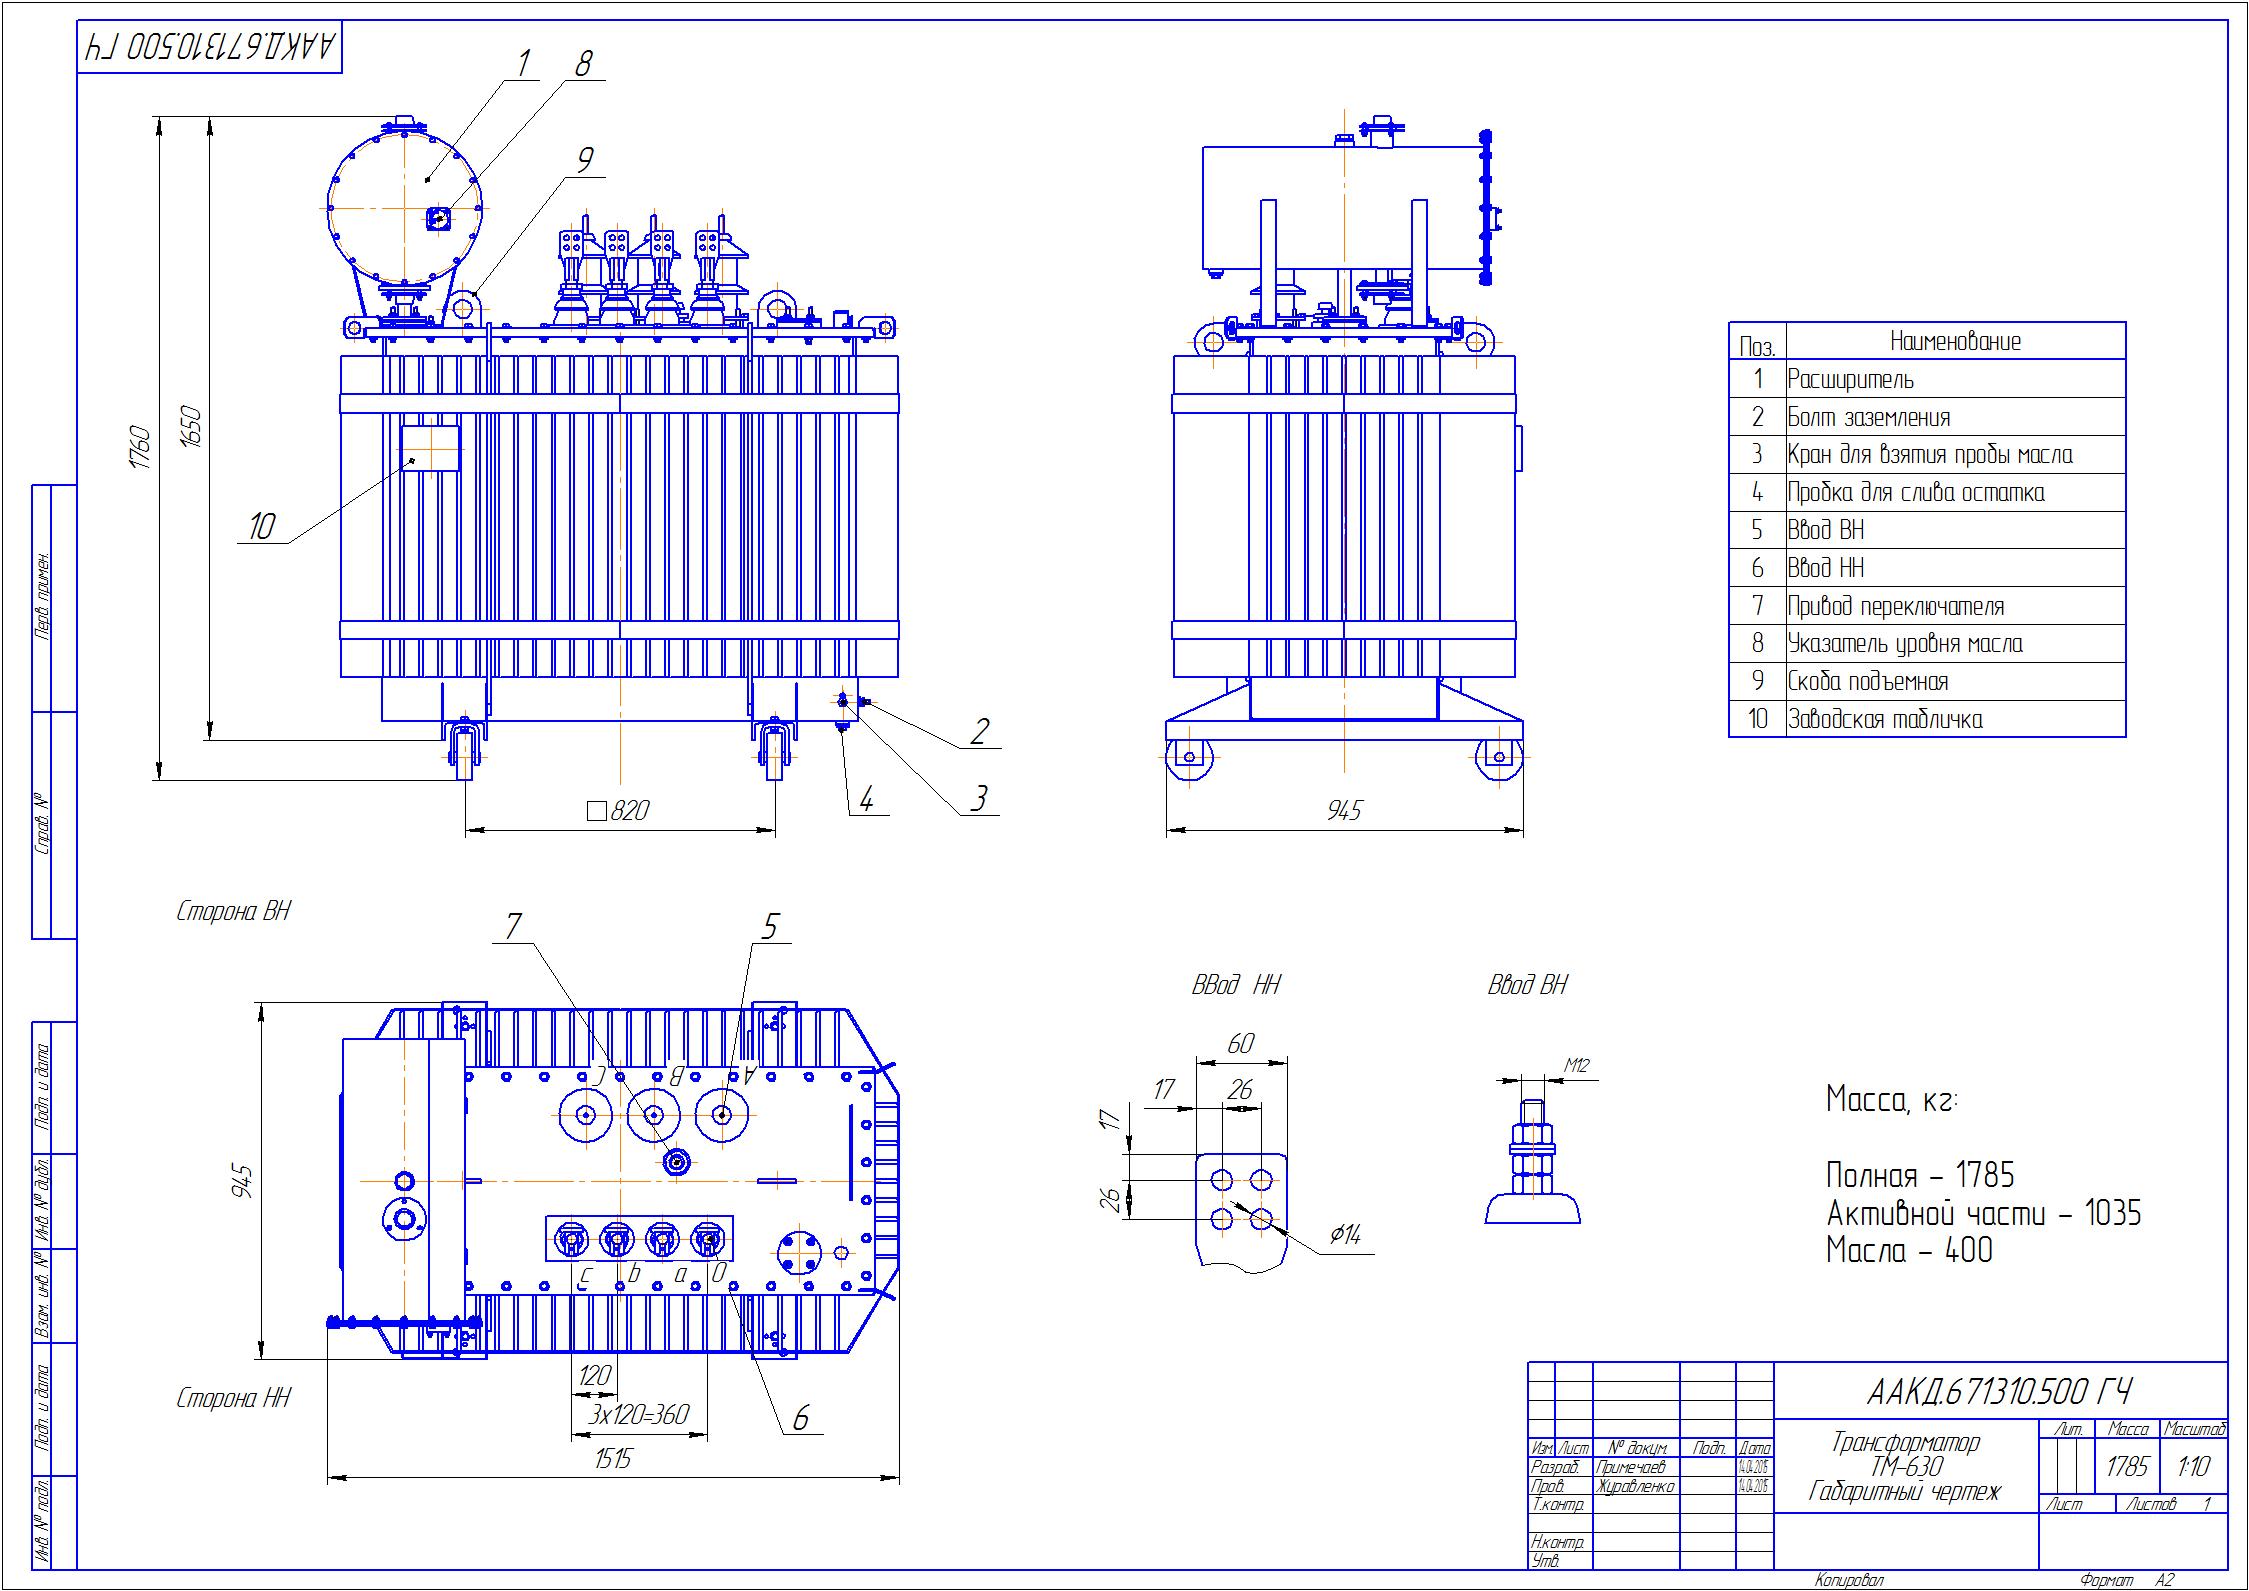
Task: Click the checker name "Журавленко"
Action: pyautogui.click(x=1635, y=1486)
